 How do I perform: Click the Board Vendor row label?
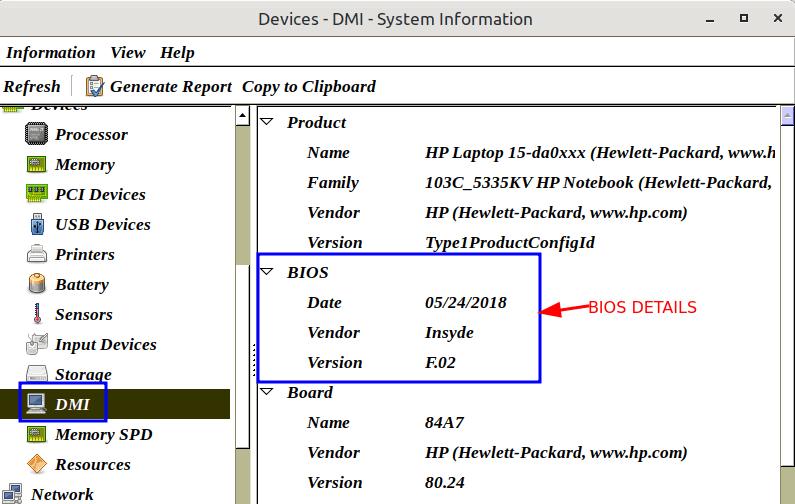coord(333,452)
